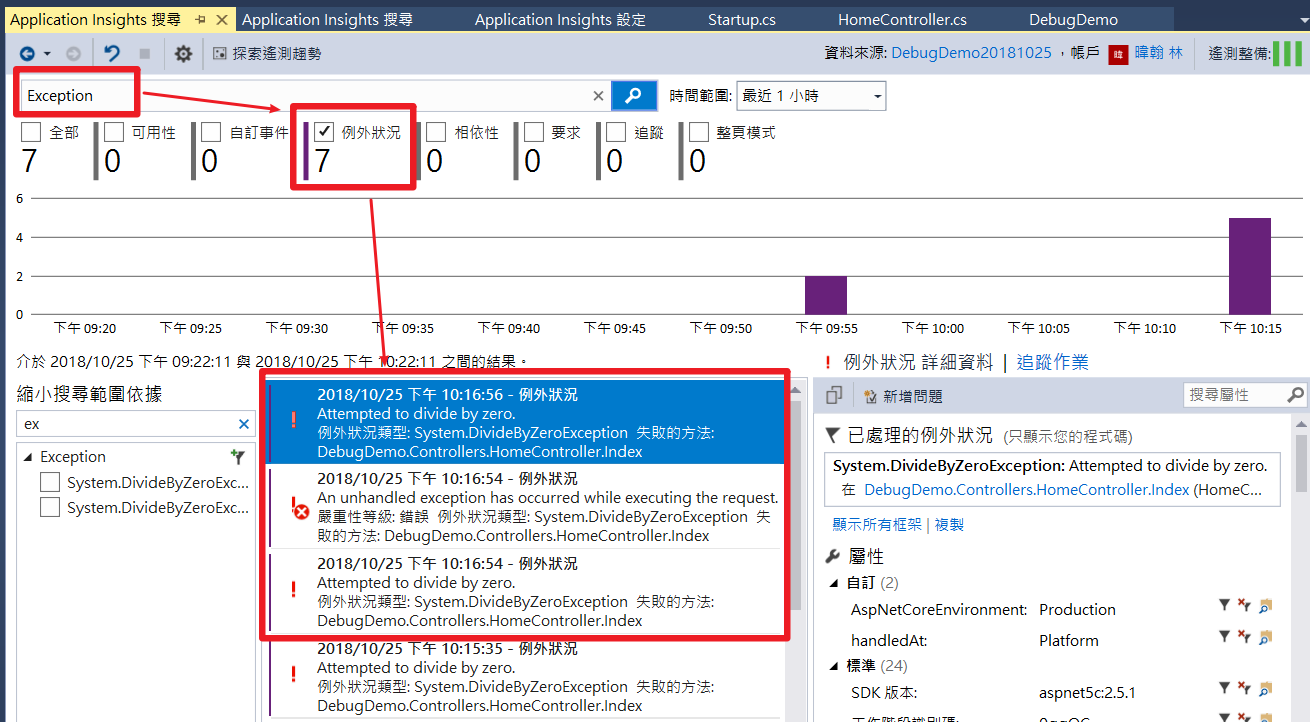Screen dimensions: 1310x722
Task: Click the green telemetry readiness bars
Action: [1287, 54]
